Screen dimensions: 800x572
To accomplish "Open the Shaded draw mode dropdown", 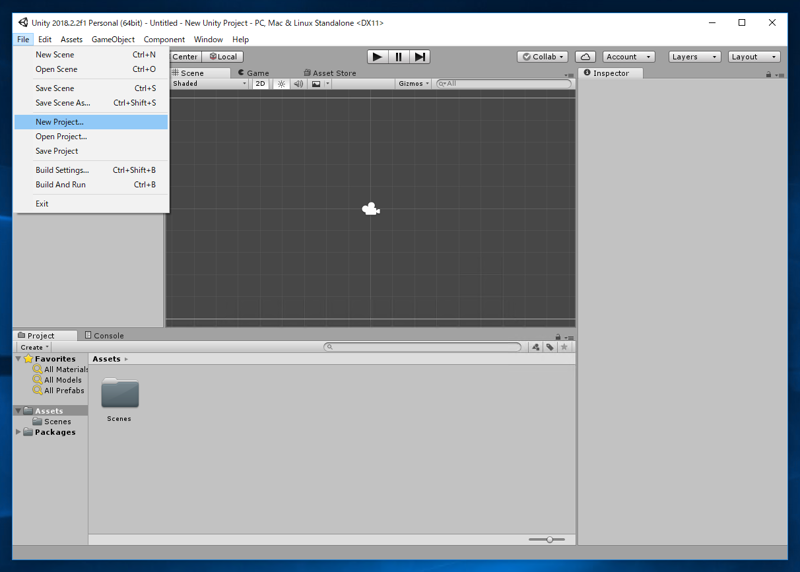I will click(210, 84).
